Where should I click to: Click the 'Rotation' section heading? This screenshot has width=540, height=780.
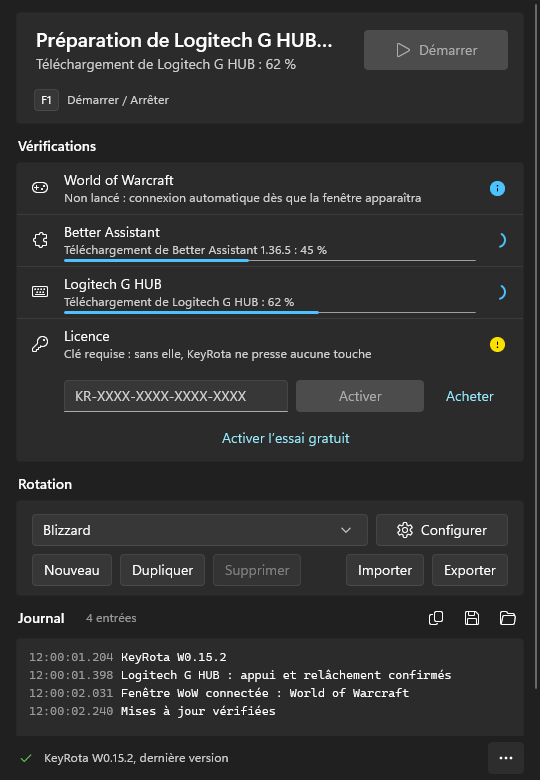pos(45,484)
